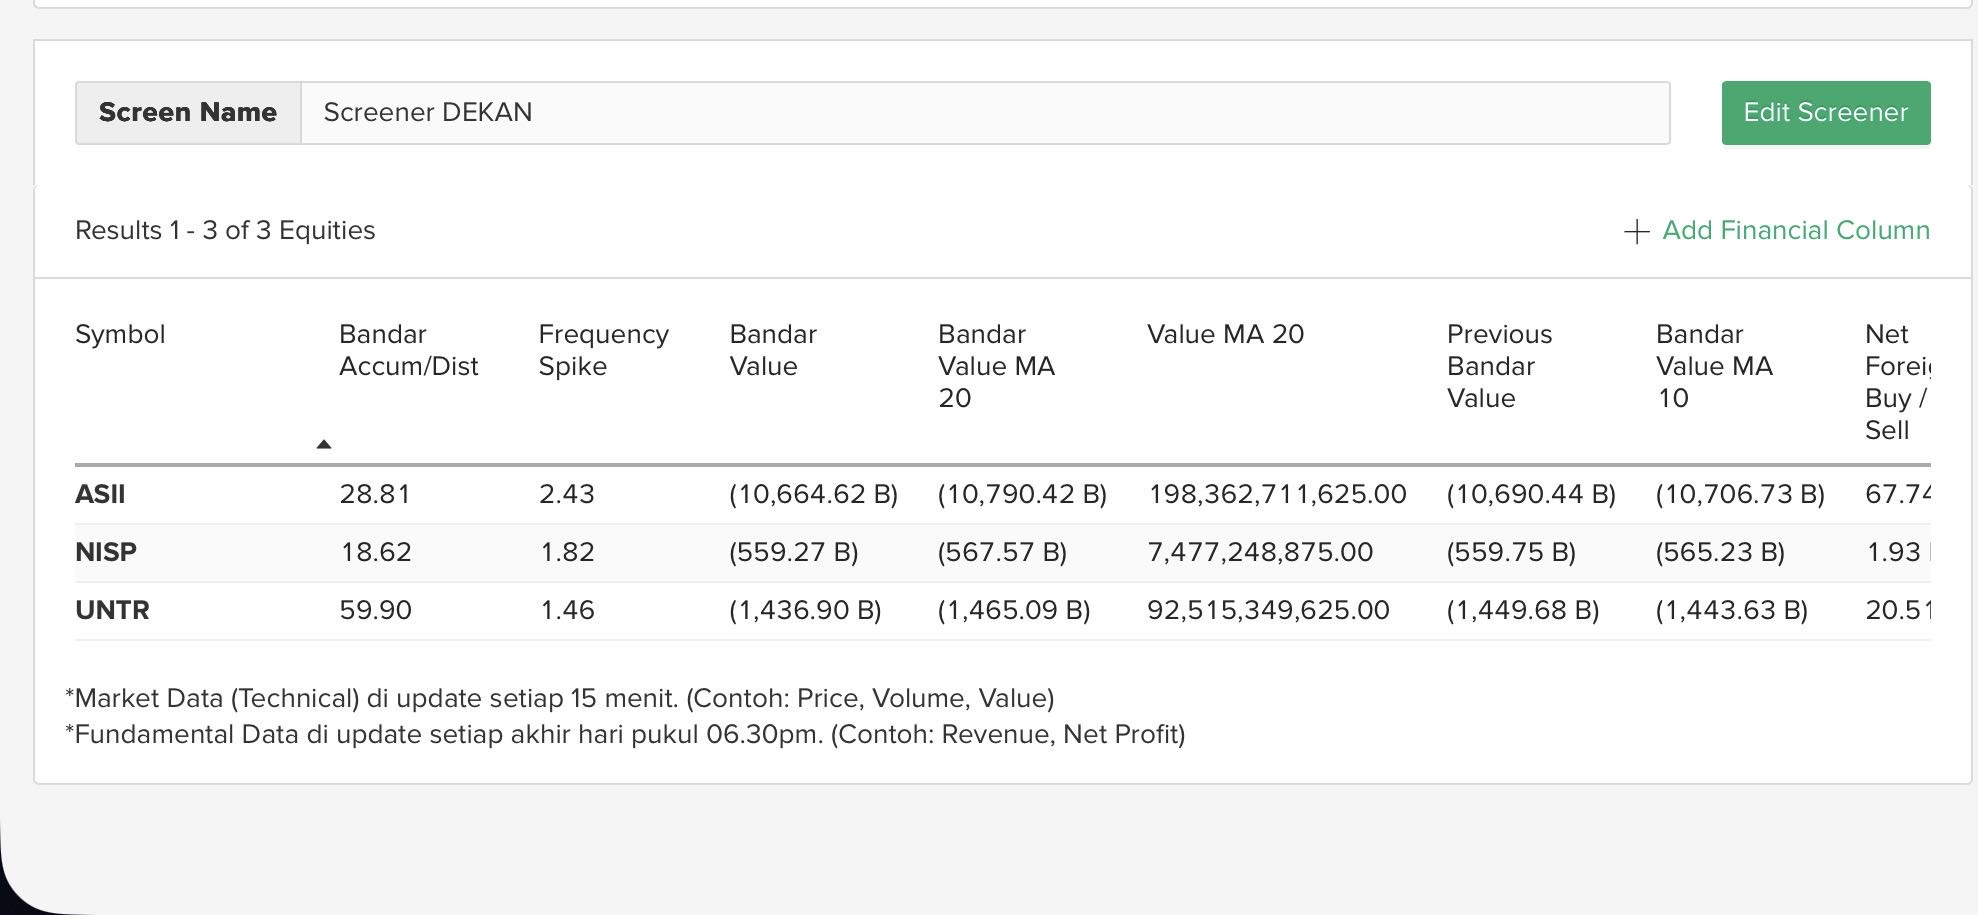Open the NISP stock symbol
Viewport: 1978px width, 915px height.
click(106, 553)
